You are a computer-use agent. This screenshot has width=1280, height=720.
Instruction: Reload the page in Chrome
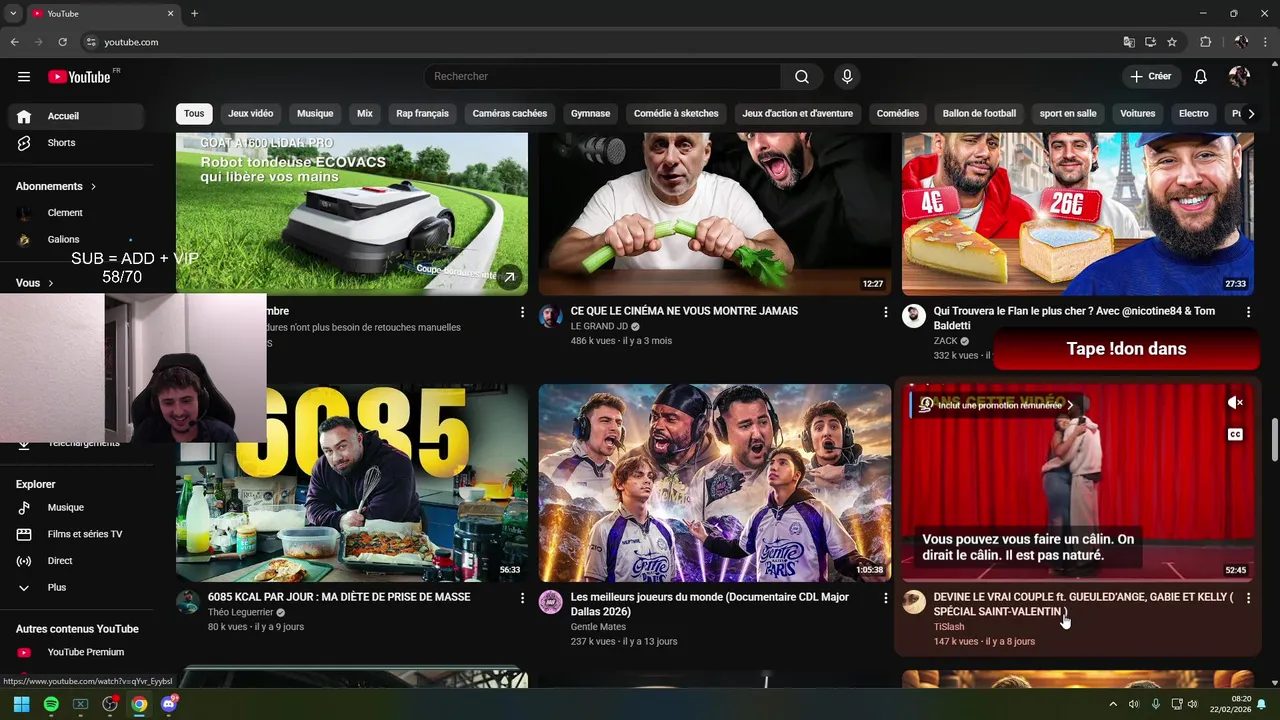pos(62,42)
